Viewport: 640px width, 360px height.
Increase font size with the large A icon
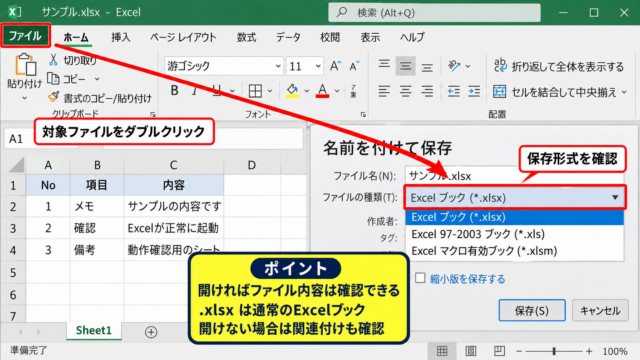click(x=336, y=66)
